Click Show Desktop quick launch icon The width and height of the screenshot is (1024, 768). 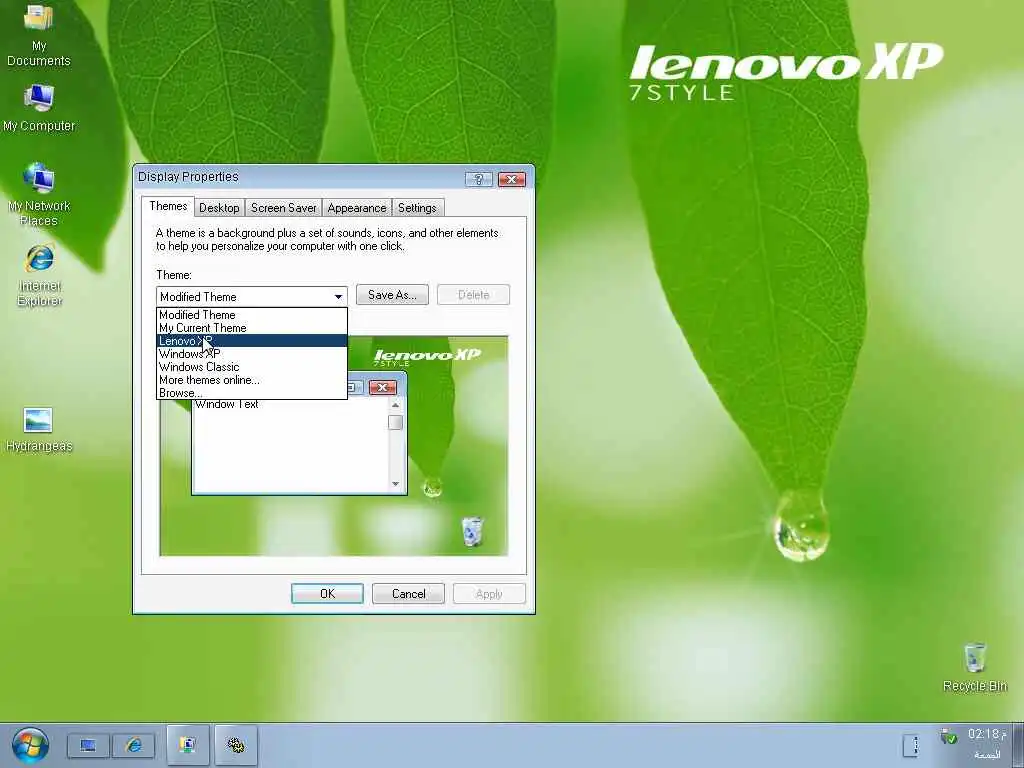[88, 745]
